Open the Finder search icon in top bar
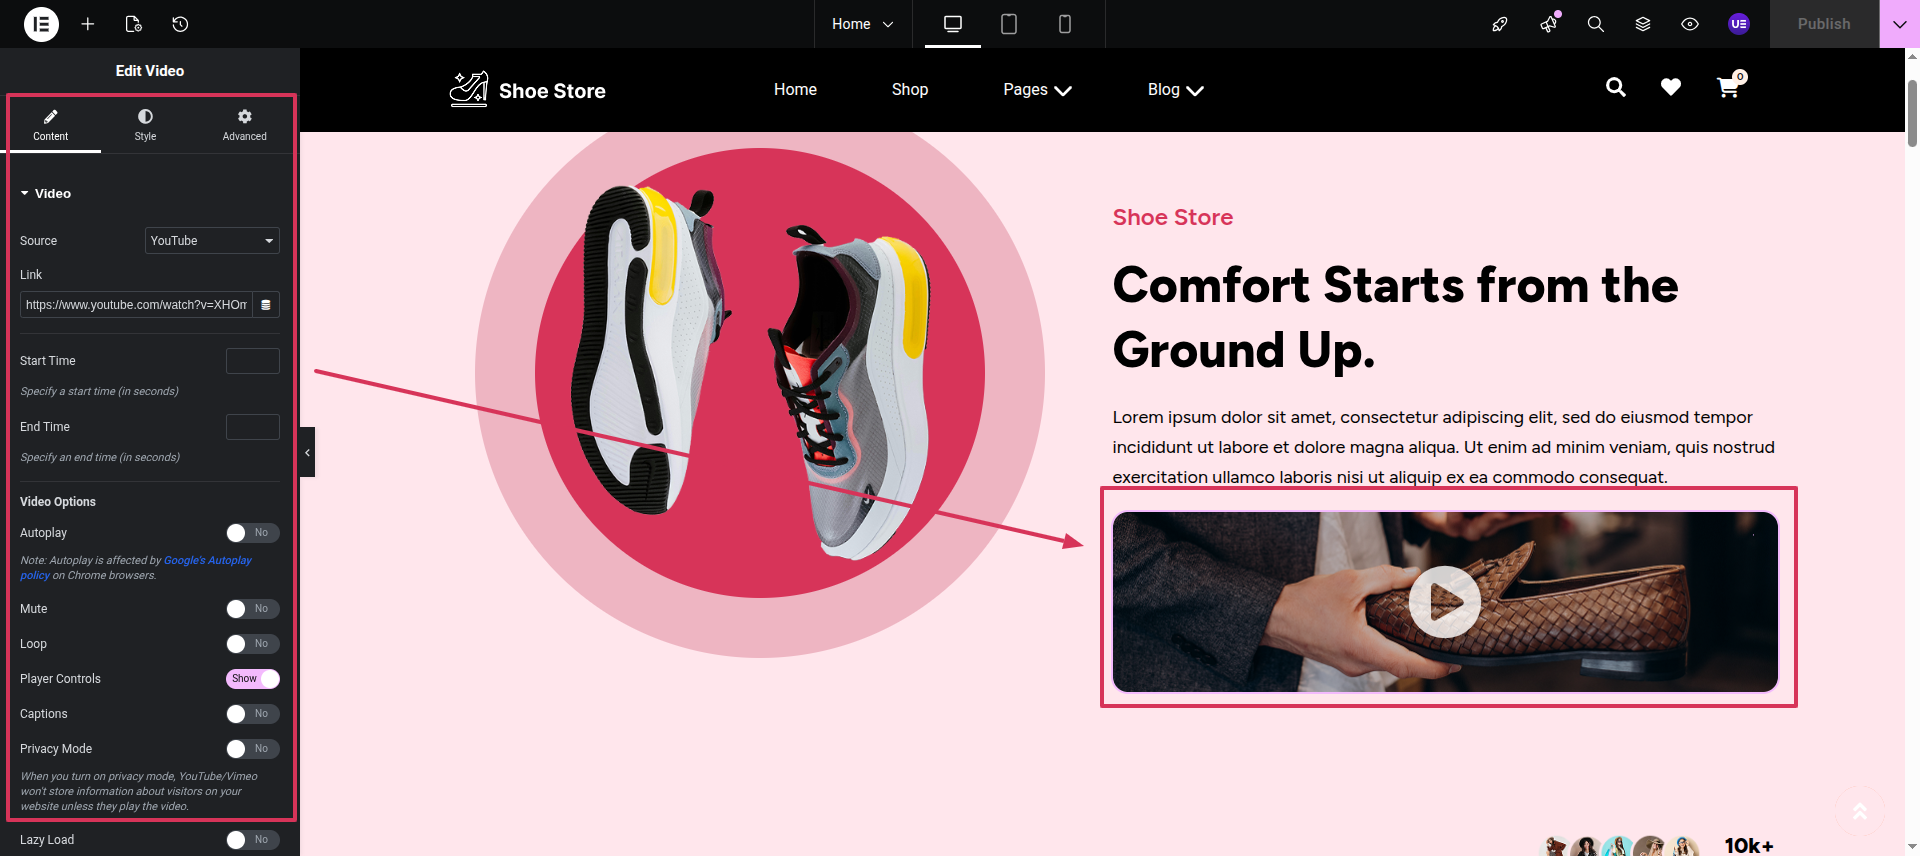The height and width of the screenshot is (856, 1920). 1595,24
